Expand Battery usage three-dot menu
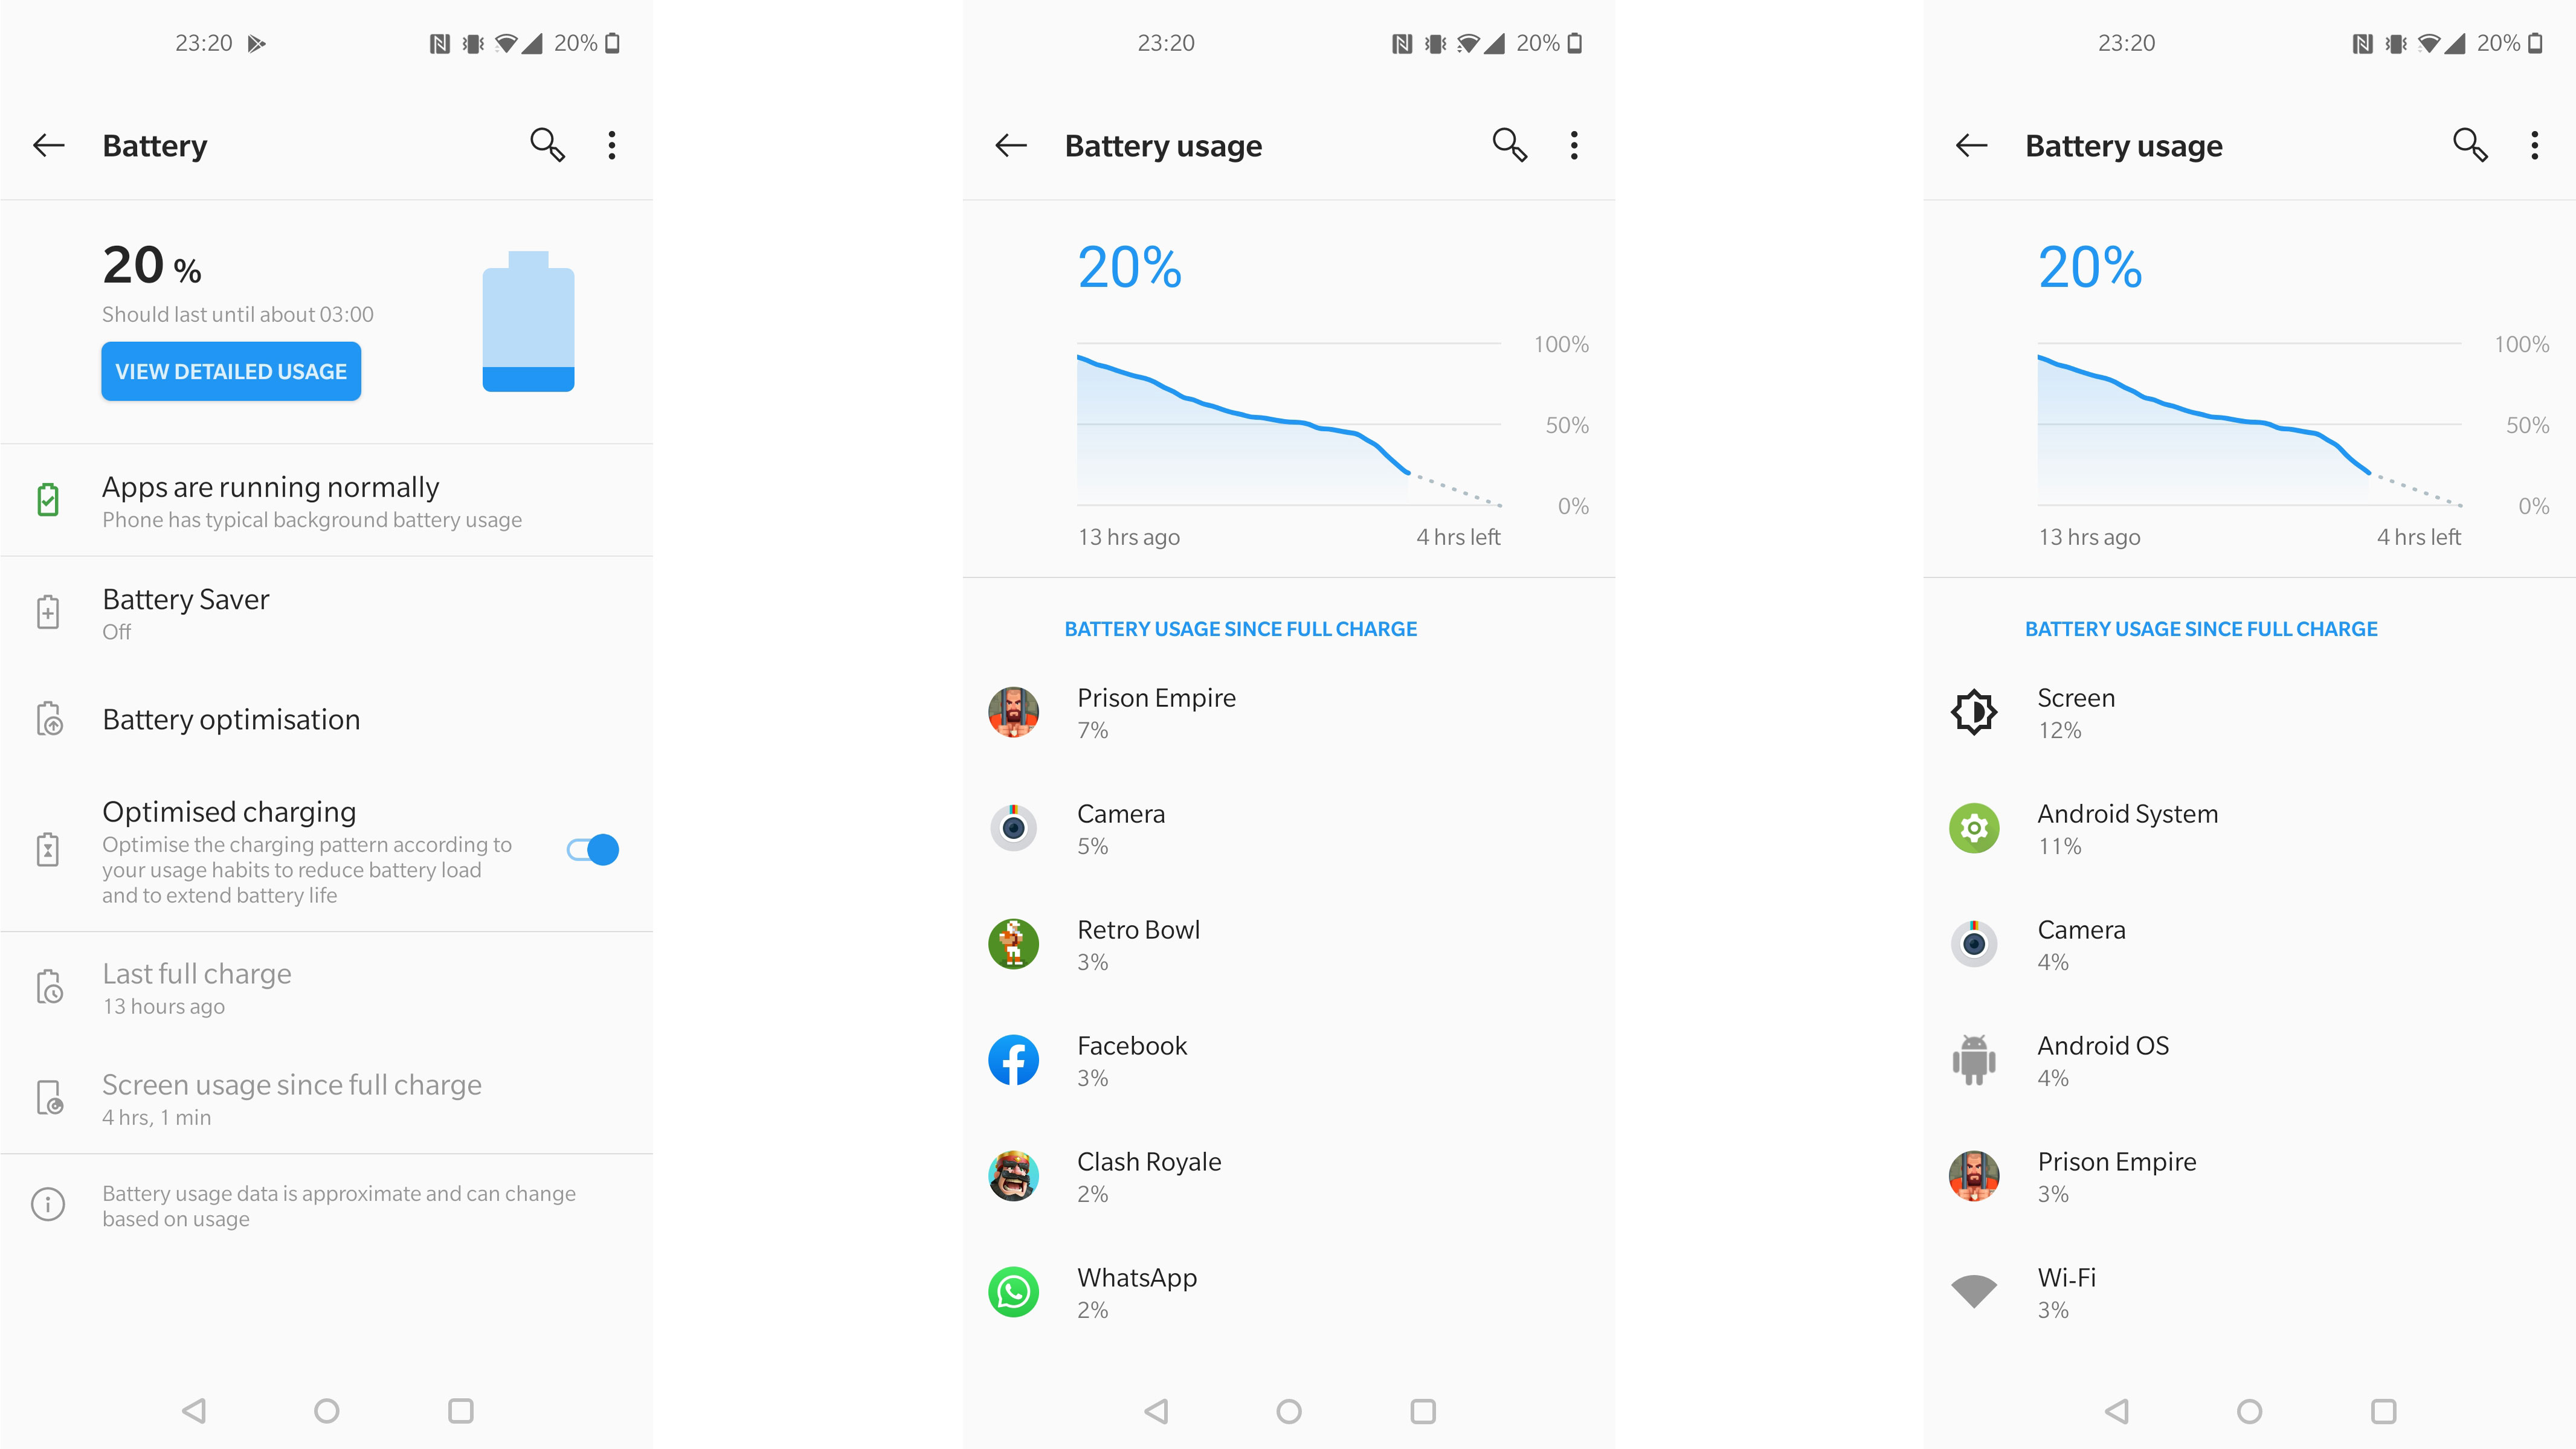Viewport: 2576px width, 1449px height. [1573, 145]
